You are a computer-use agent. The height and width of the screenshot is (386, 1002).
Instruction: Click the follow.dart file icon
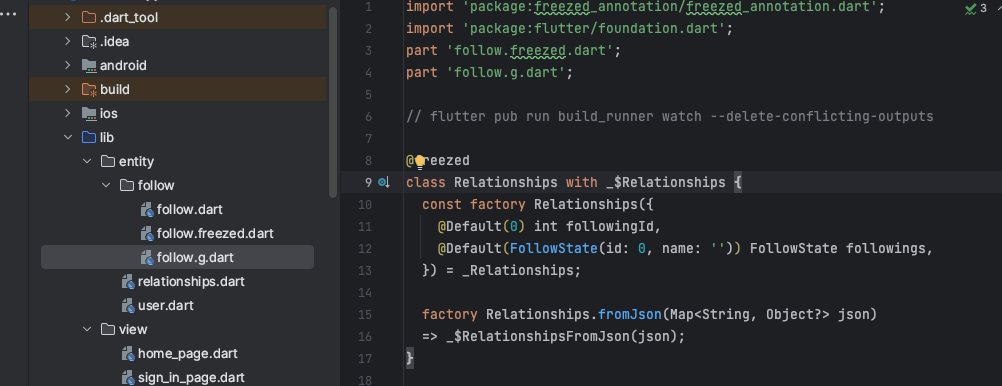[146, 210]
